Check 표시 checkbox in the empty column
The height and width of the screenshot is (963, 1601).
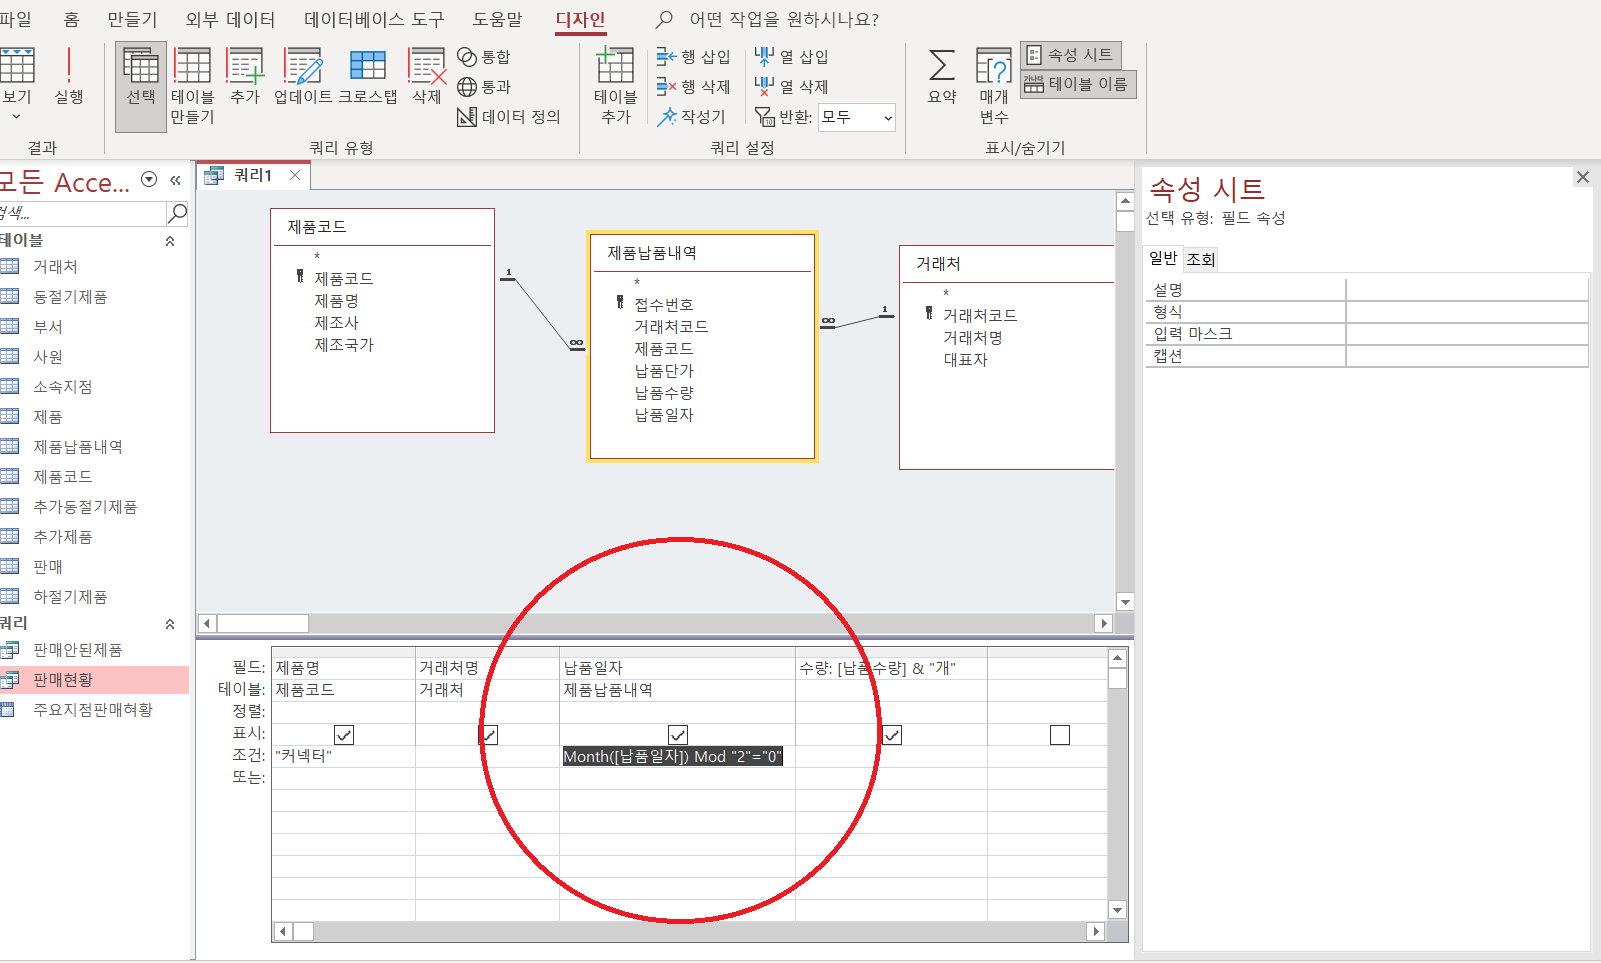pos(1060,735)
